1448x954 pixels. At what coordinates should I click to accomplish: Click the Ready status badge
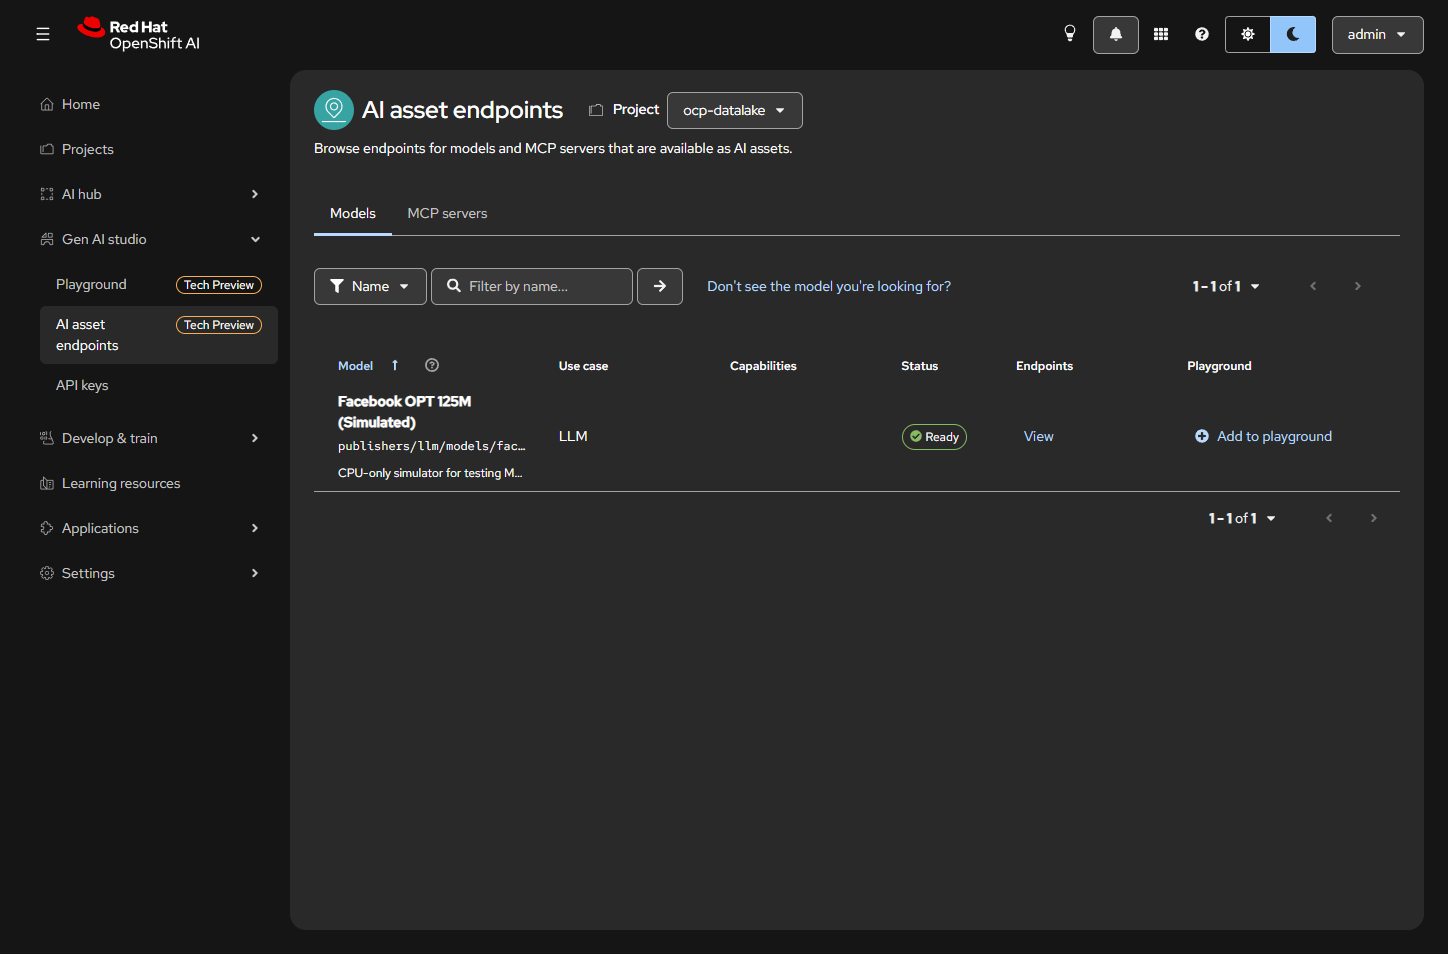[x=934, y=437]
